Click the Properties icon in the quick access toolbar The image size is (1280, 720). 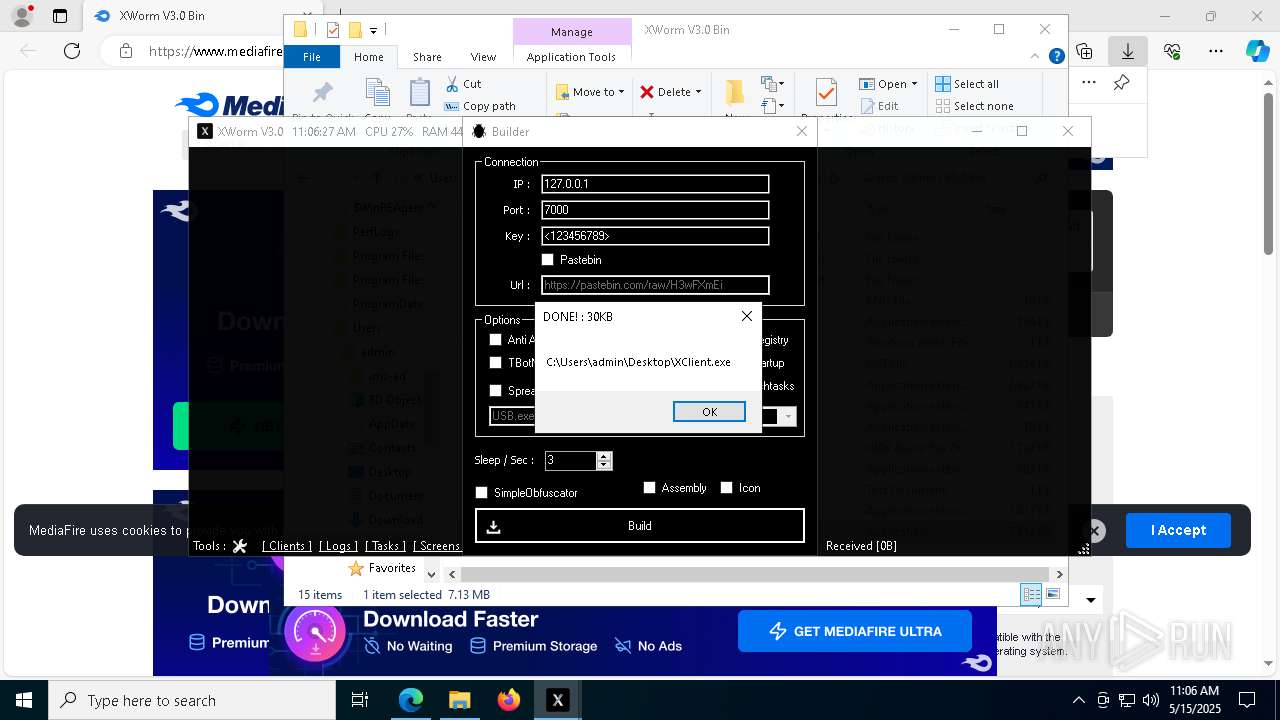tap(333, 30)
